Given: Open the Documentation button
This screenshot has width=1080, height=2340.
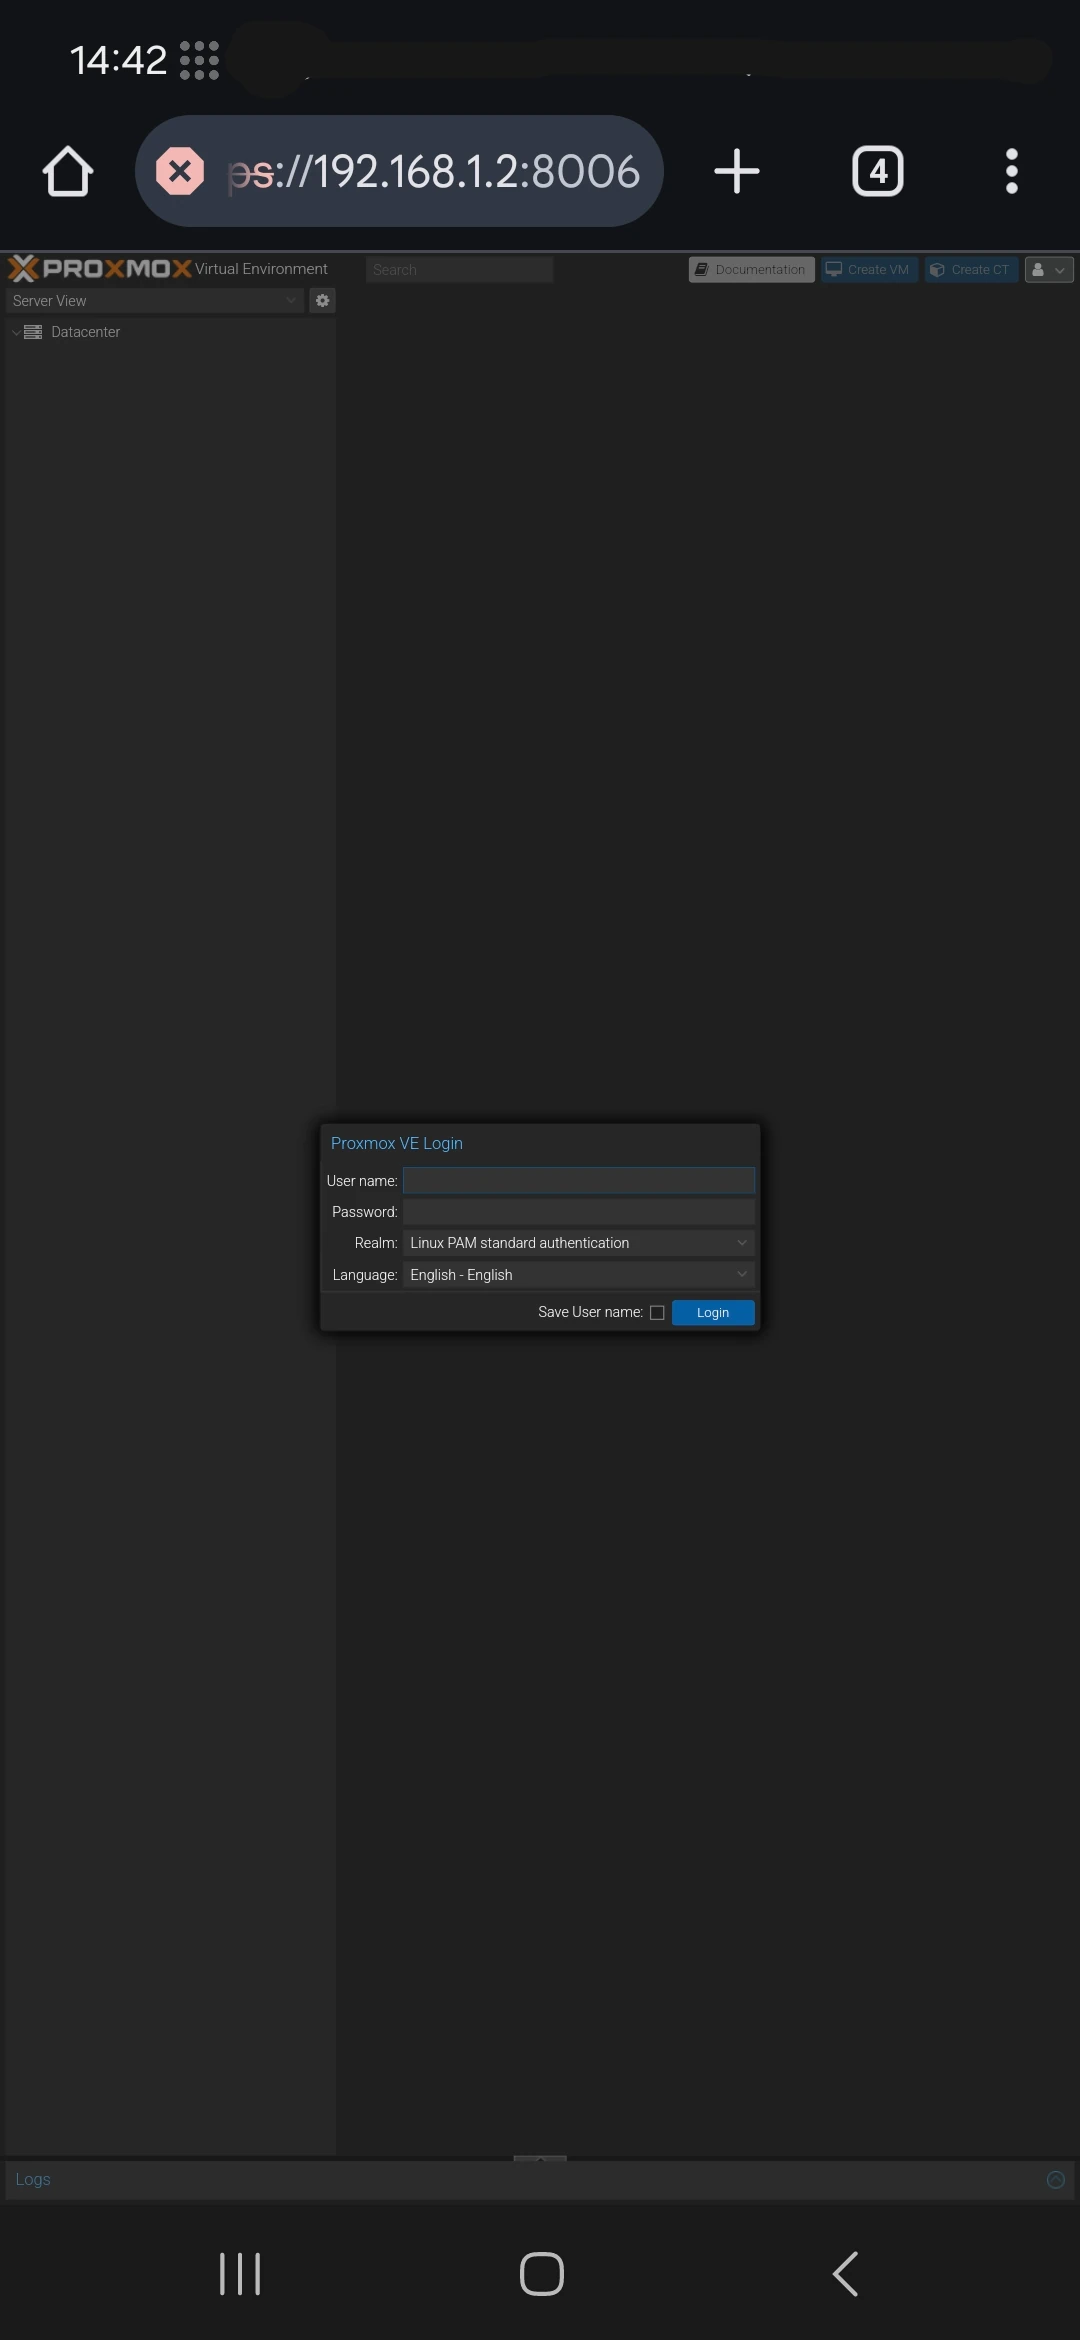Looking at the screenshot, I should click(751, 269).
